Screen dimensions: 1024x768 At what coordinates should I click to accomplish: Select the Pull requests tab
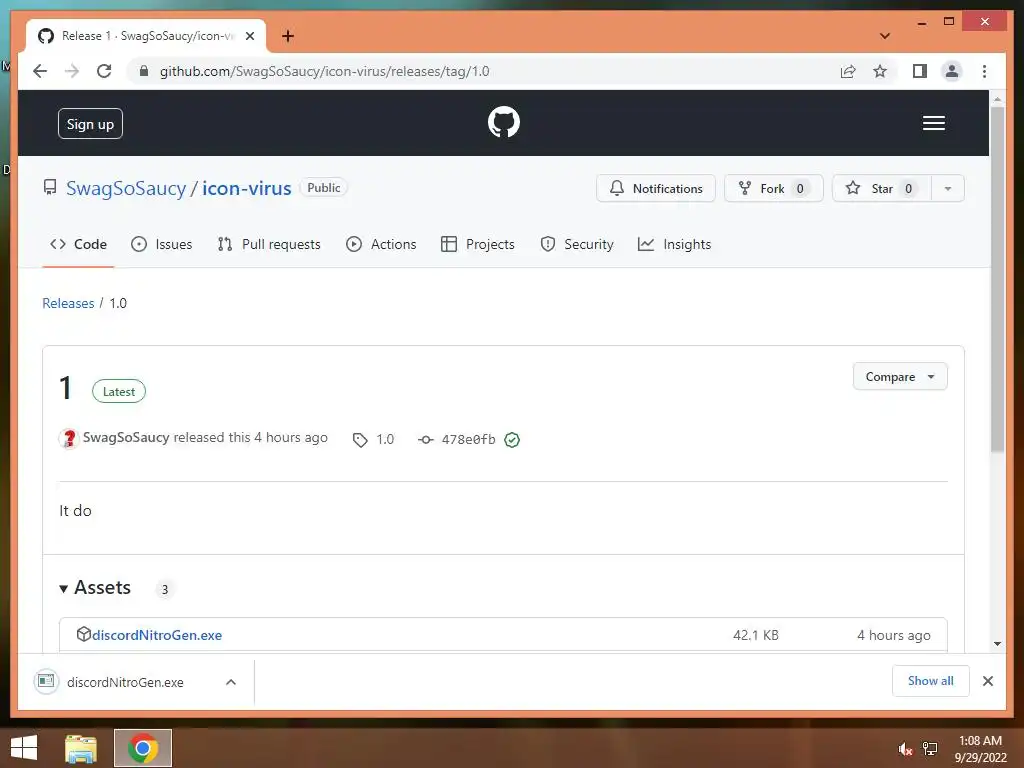(x=269, y=244)
